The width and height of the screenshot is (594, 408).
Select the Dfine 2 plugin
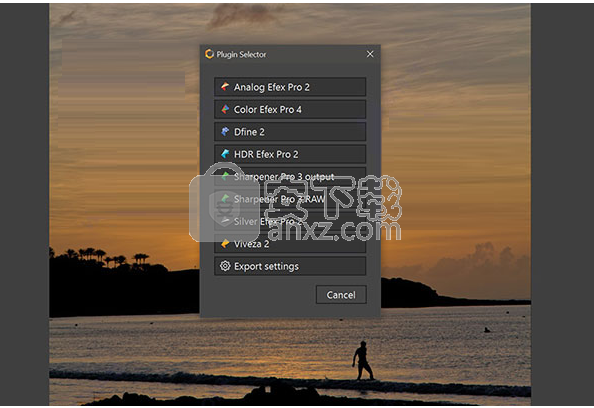click(290, 132)
